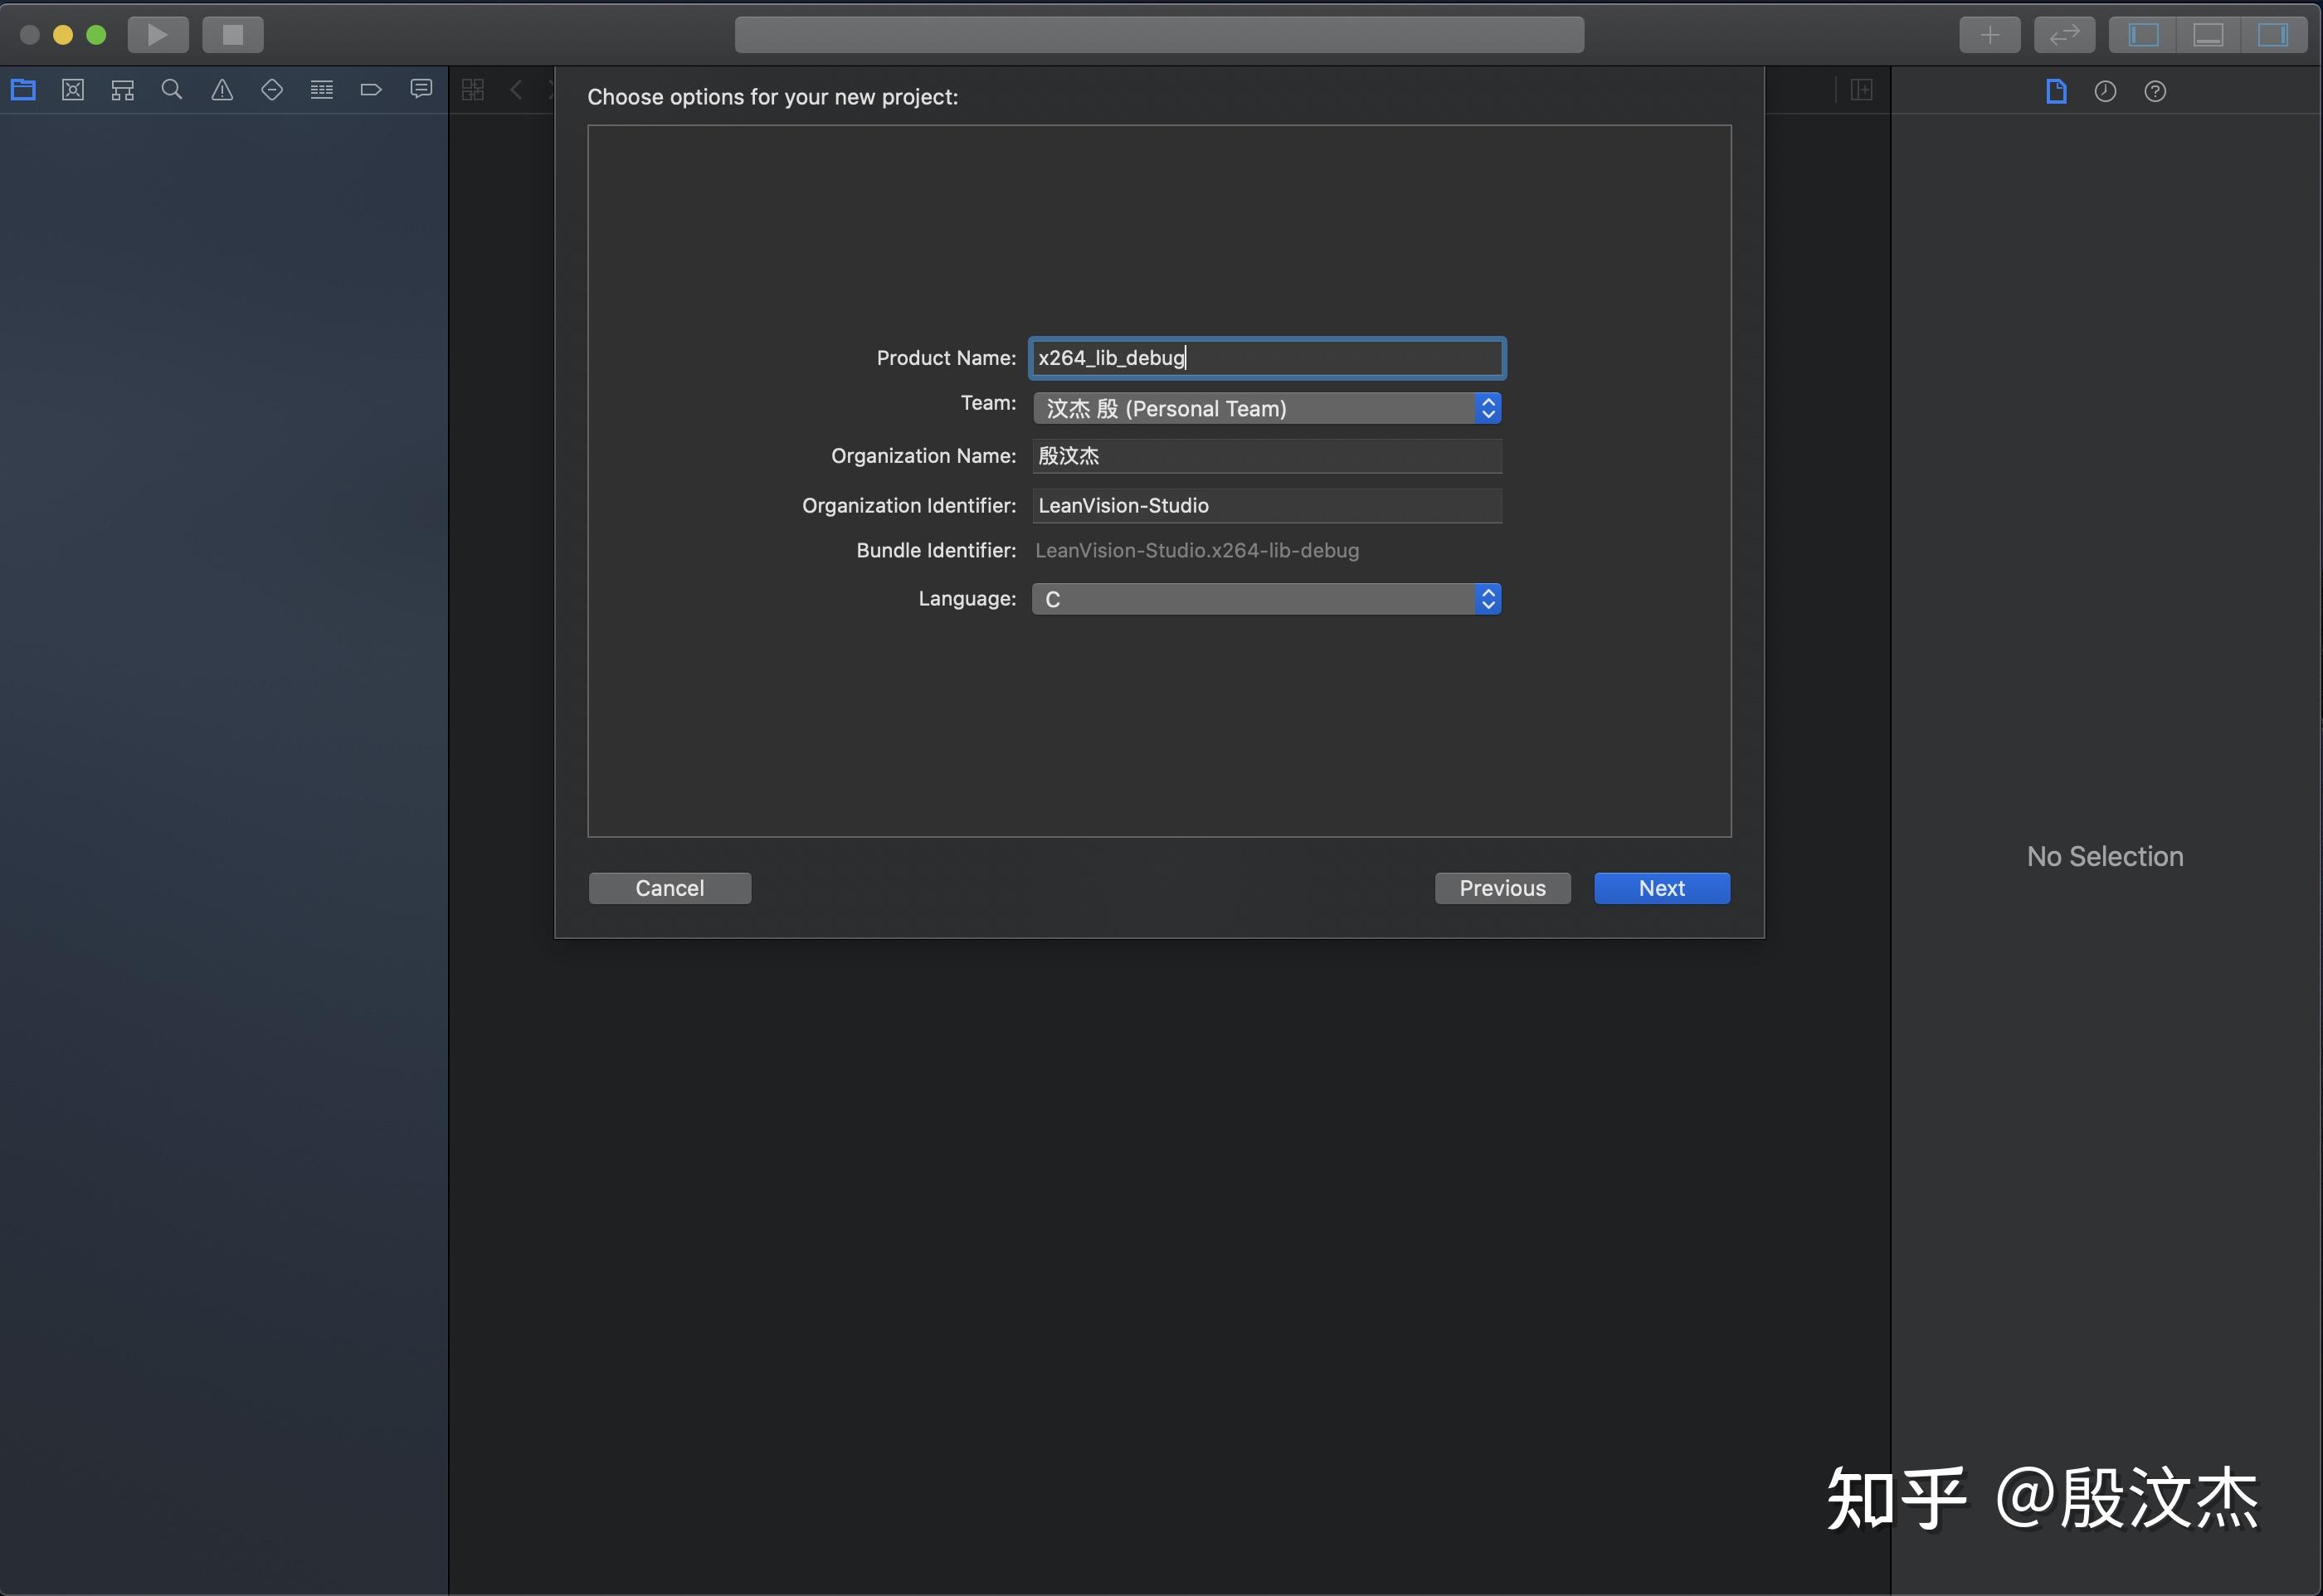This screenshot has width=2323, height=1596.
Task: Open the Breakpoint navigator tag icon
Action: click(372, 89)
